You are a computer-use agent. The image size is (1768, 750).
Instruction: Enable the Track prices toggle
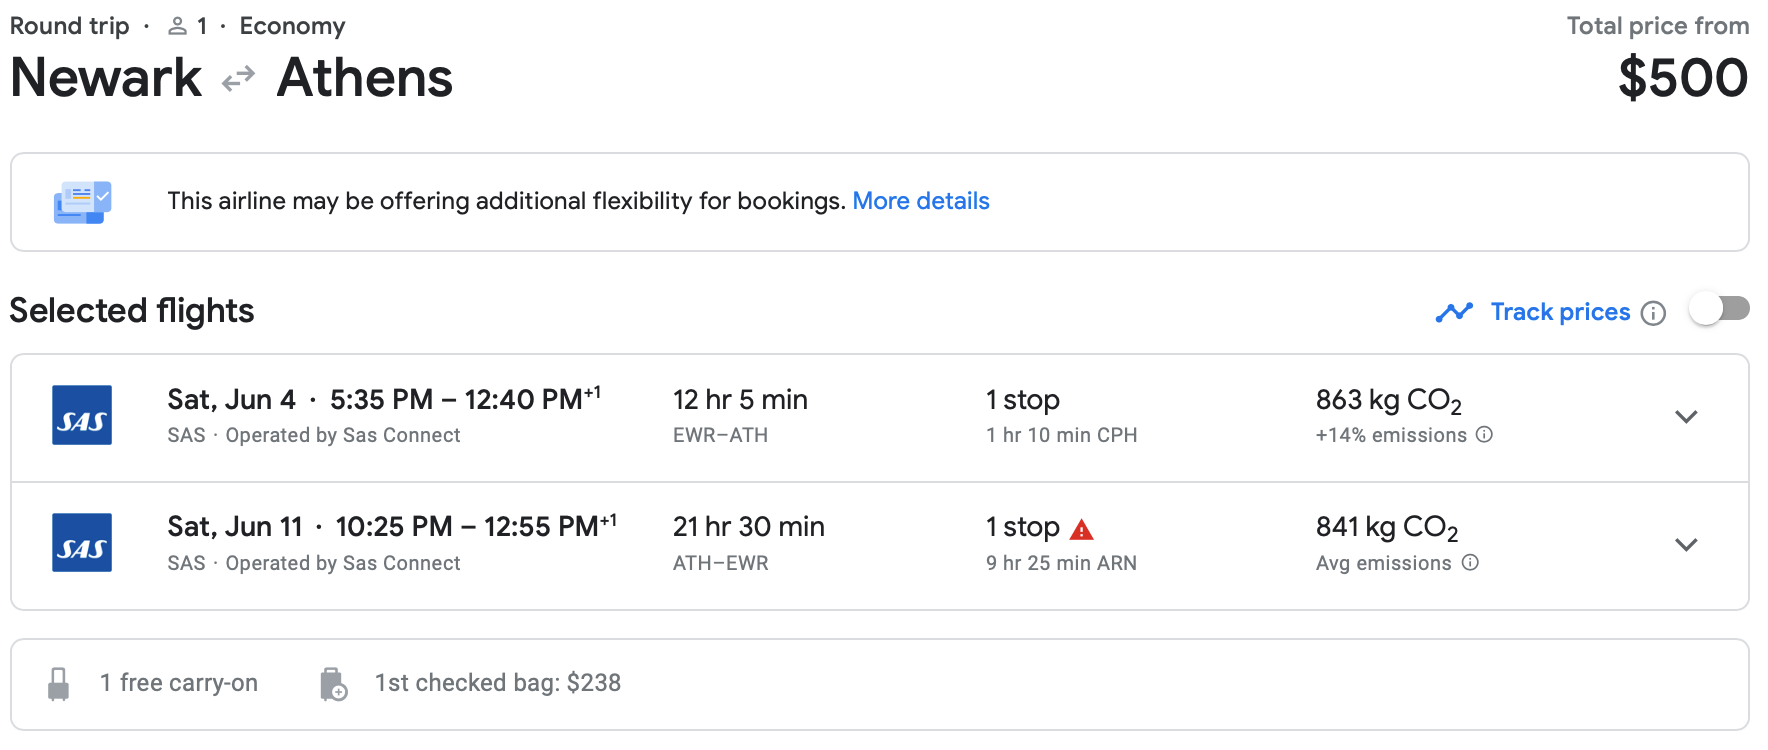[x=1719, y=309]
